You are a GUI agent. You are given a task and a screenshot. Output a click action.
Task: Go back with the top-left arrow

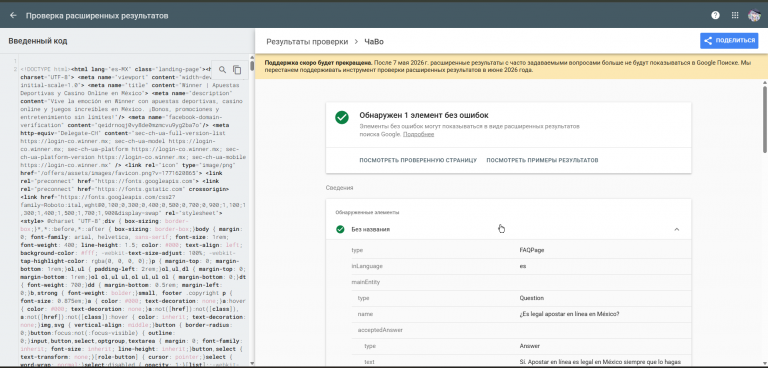13,16
